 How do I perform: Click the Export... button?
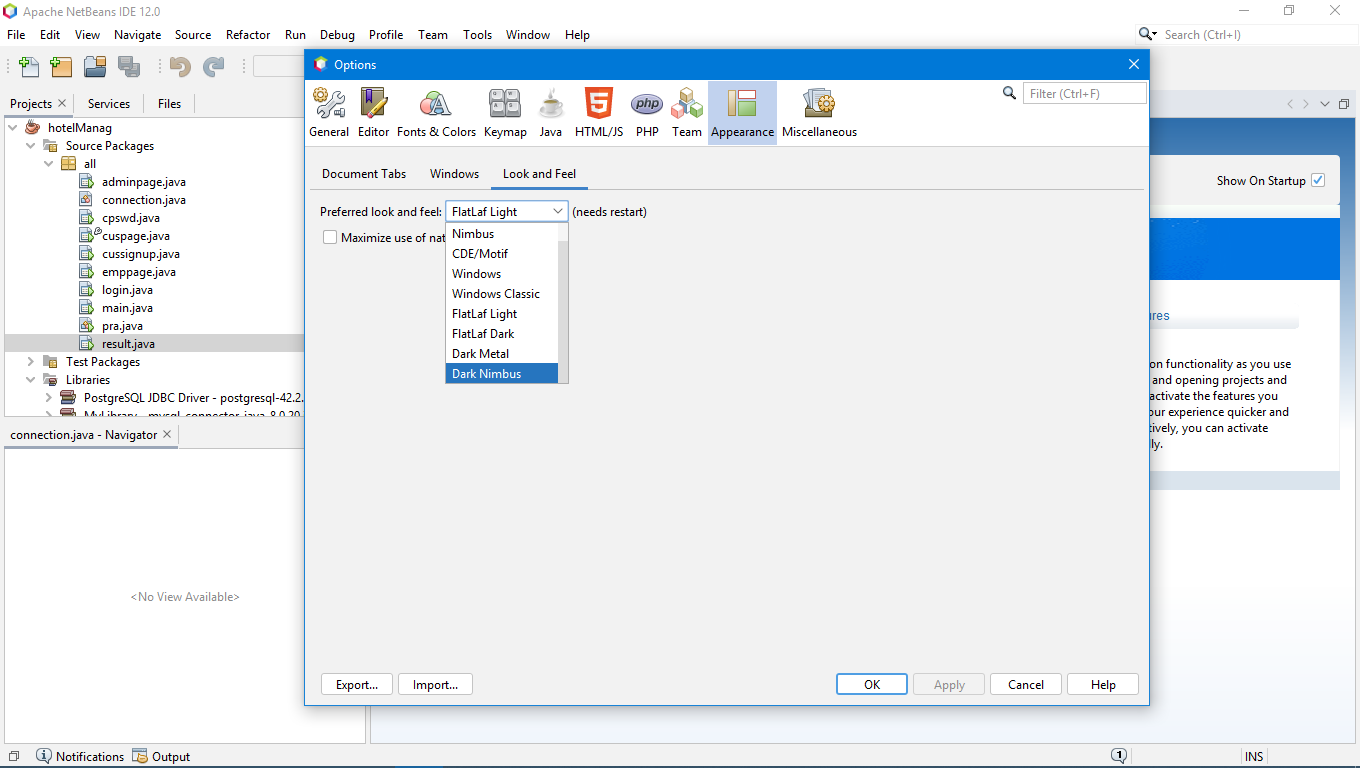click(357, 685)
